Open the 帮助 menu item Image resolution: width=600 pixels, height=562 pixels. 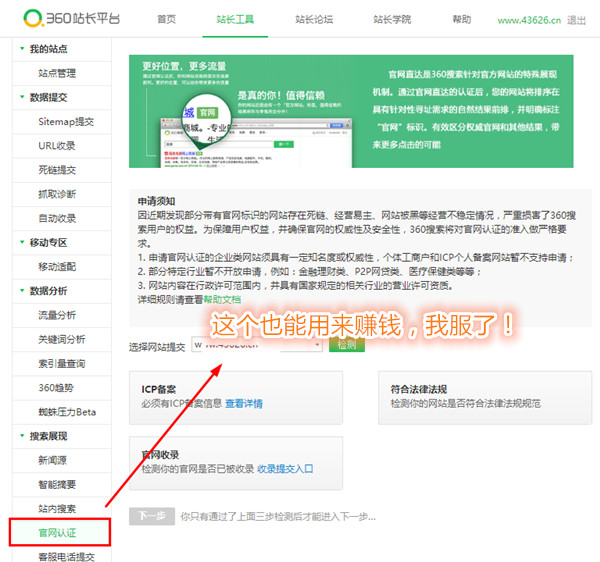pyautogui.click(x=461, y=19)
